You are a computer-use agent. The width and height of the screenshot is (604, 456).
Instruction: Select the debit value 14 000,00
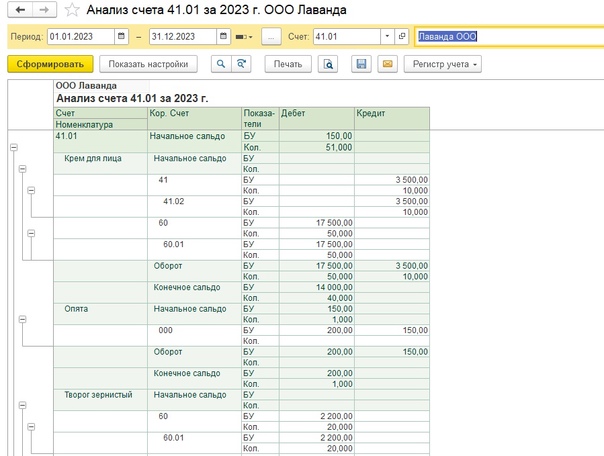(317, 287)
